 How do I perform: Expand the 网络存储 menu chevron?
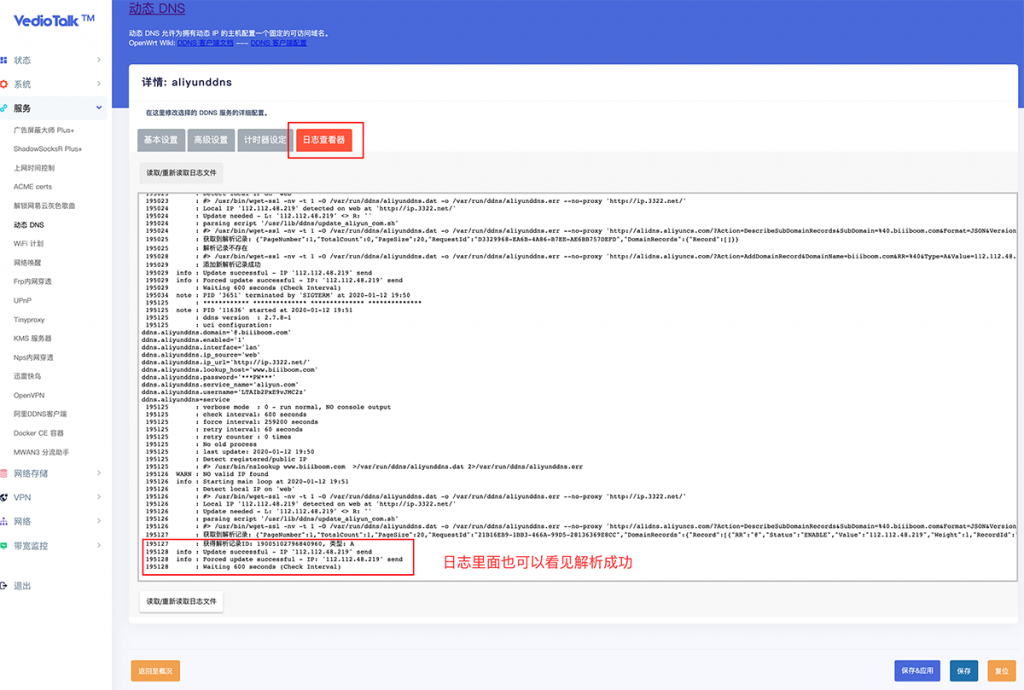98,473
